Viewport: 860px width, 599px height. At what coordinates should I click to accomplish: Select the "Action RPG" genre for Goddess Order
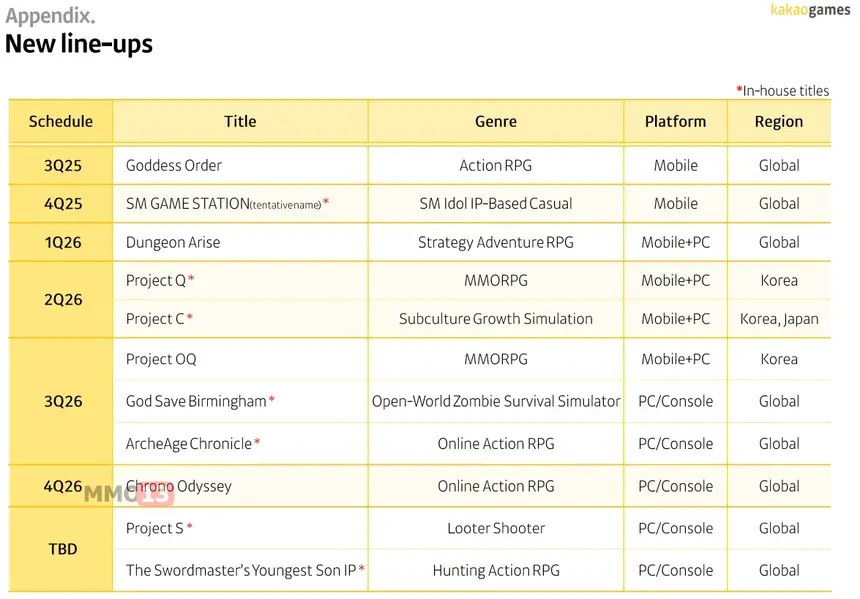pos(496,166)
